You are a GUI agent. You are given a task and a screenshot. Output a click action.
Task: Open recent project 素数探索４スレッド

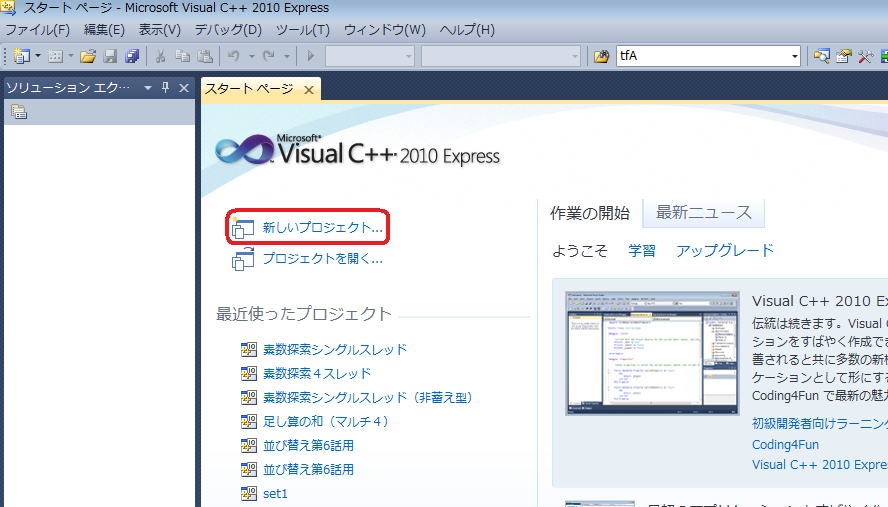coord(317,373)
